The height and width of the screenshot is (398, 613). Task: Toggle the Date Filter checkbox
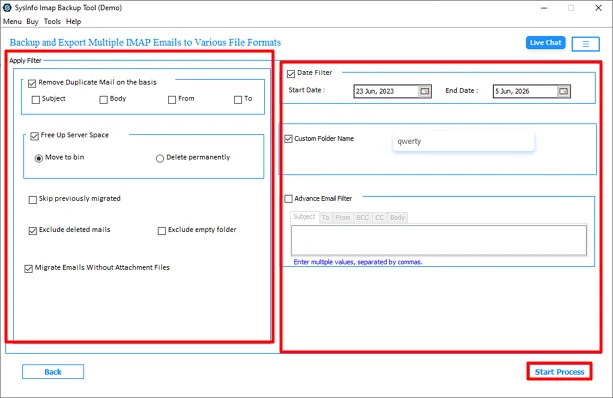[291, 74]
